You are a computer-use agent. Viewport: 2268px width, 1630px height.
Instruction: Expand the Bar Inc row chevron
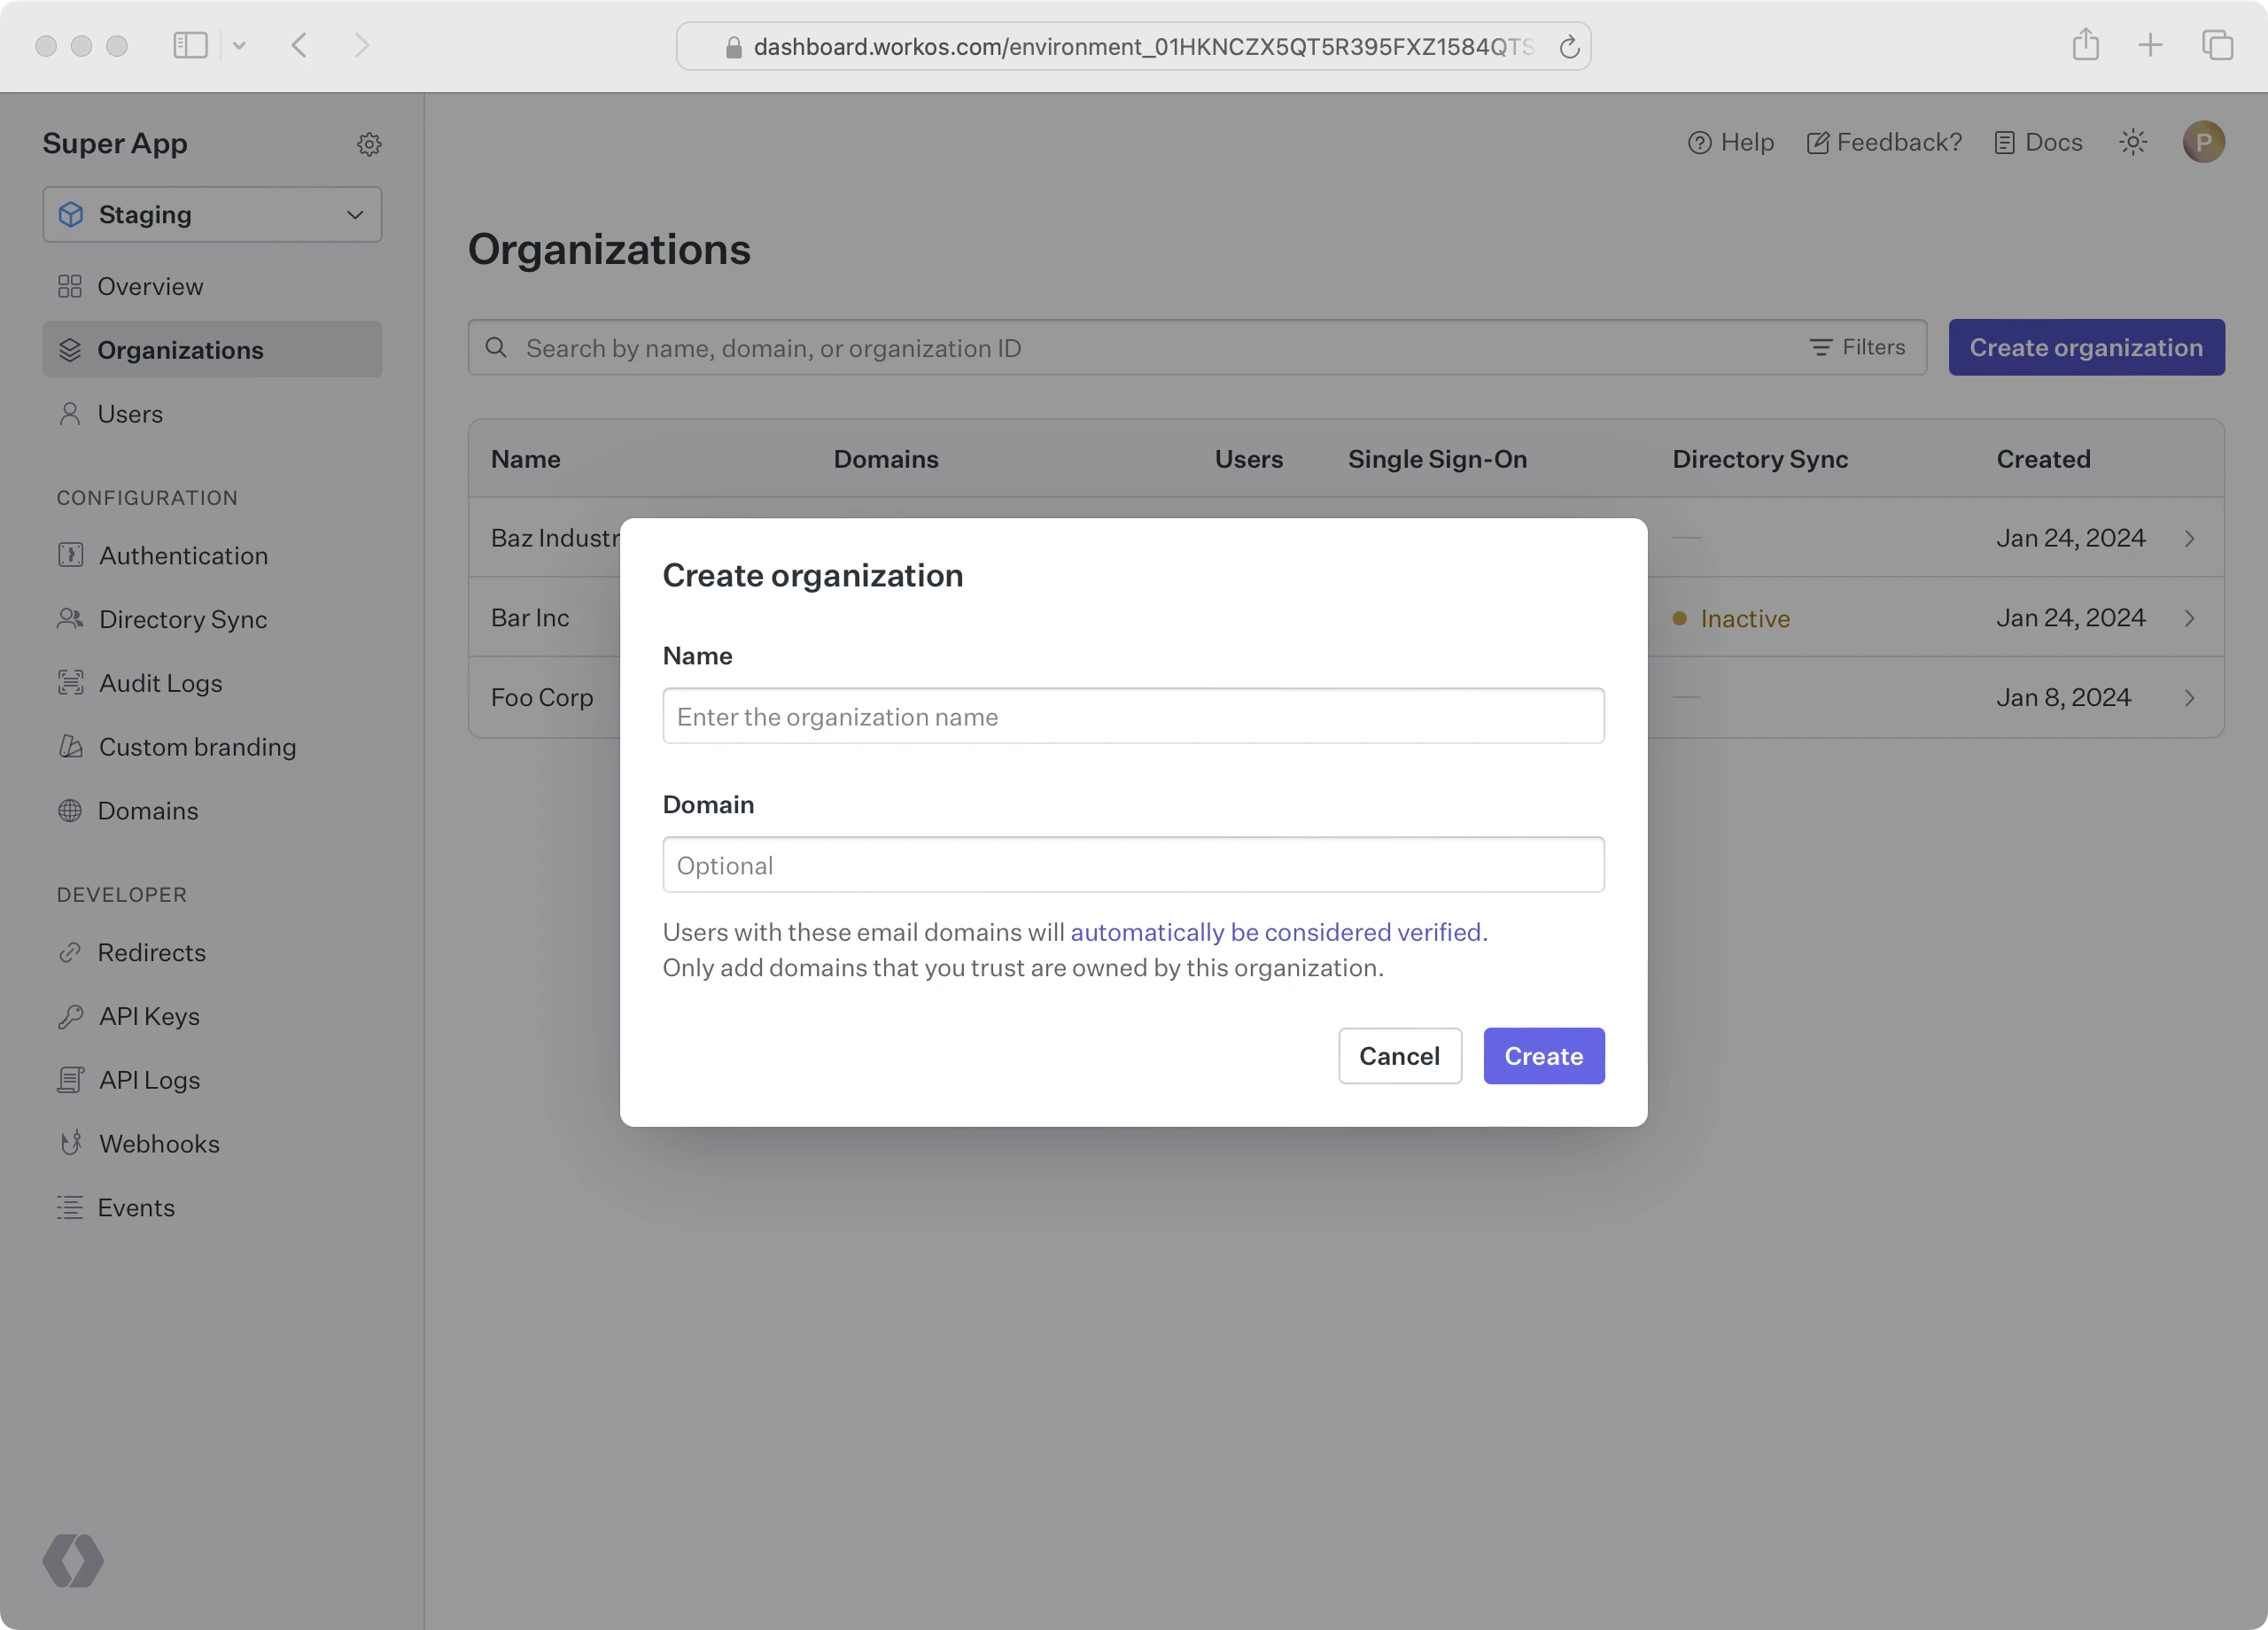(2189, 618)
